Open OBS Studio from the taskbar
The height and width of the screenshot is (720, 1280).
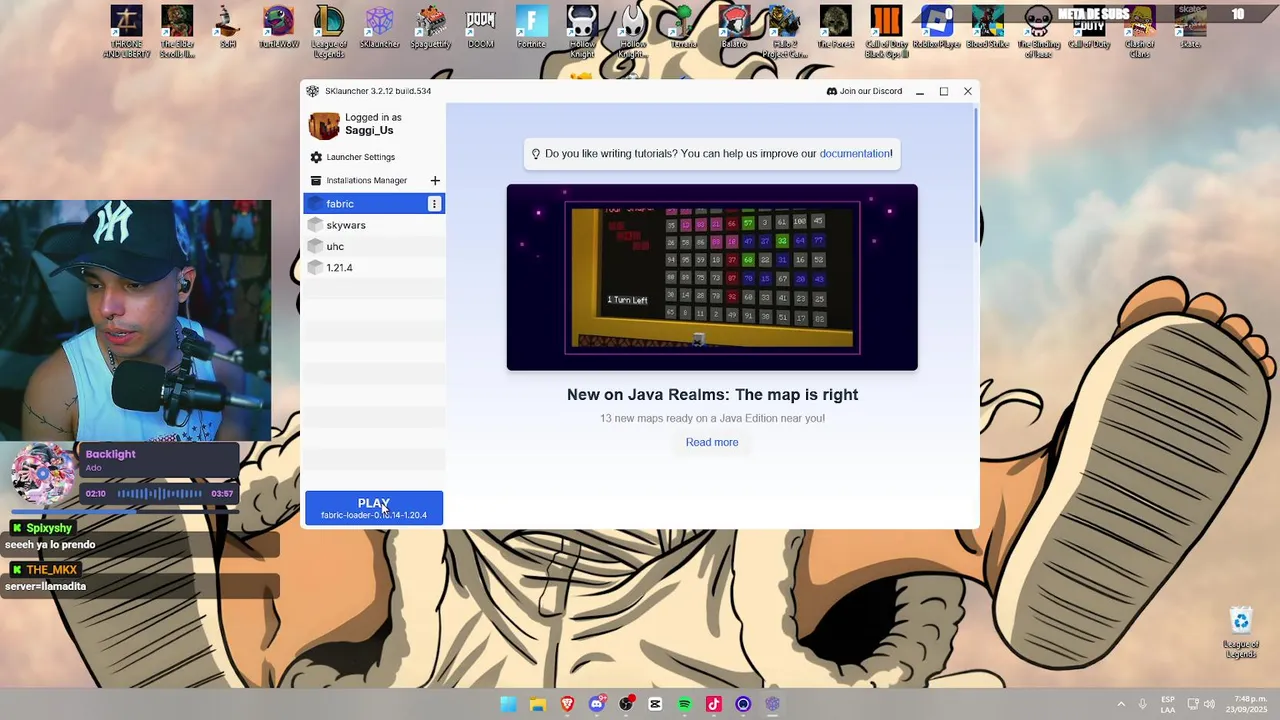pos(626,704)
